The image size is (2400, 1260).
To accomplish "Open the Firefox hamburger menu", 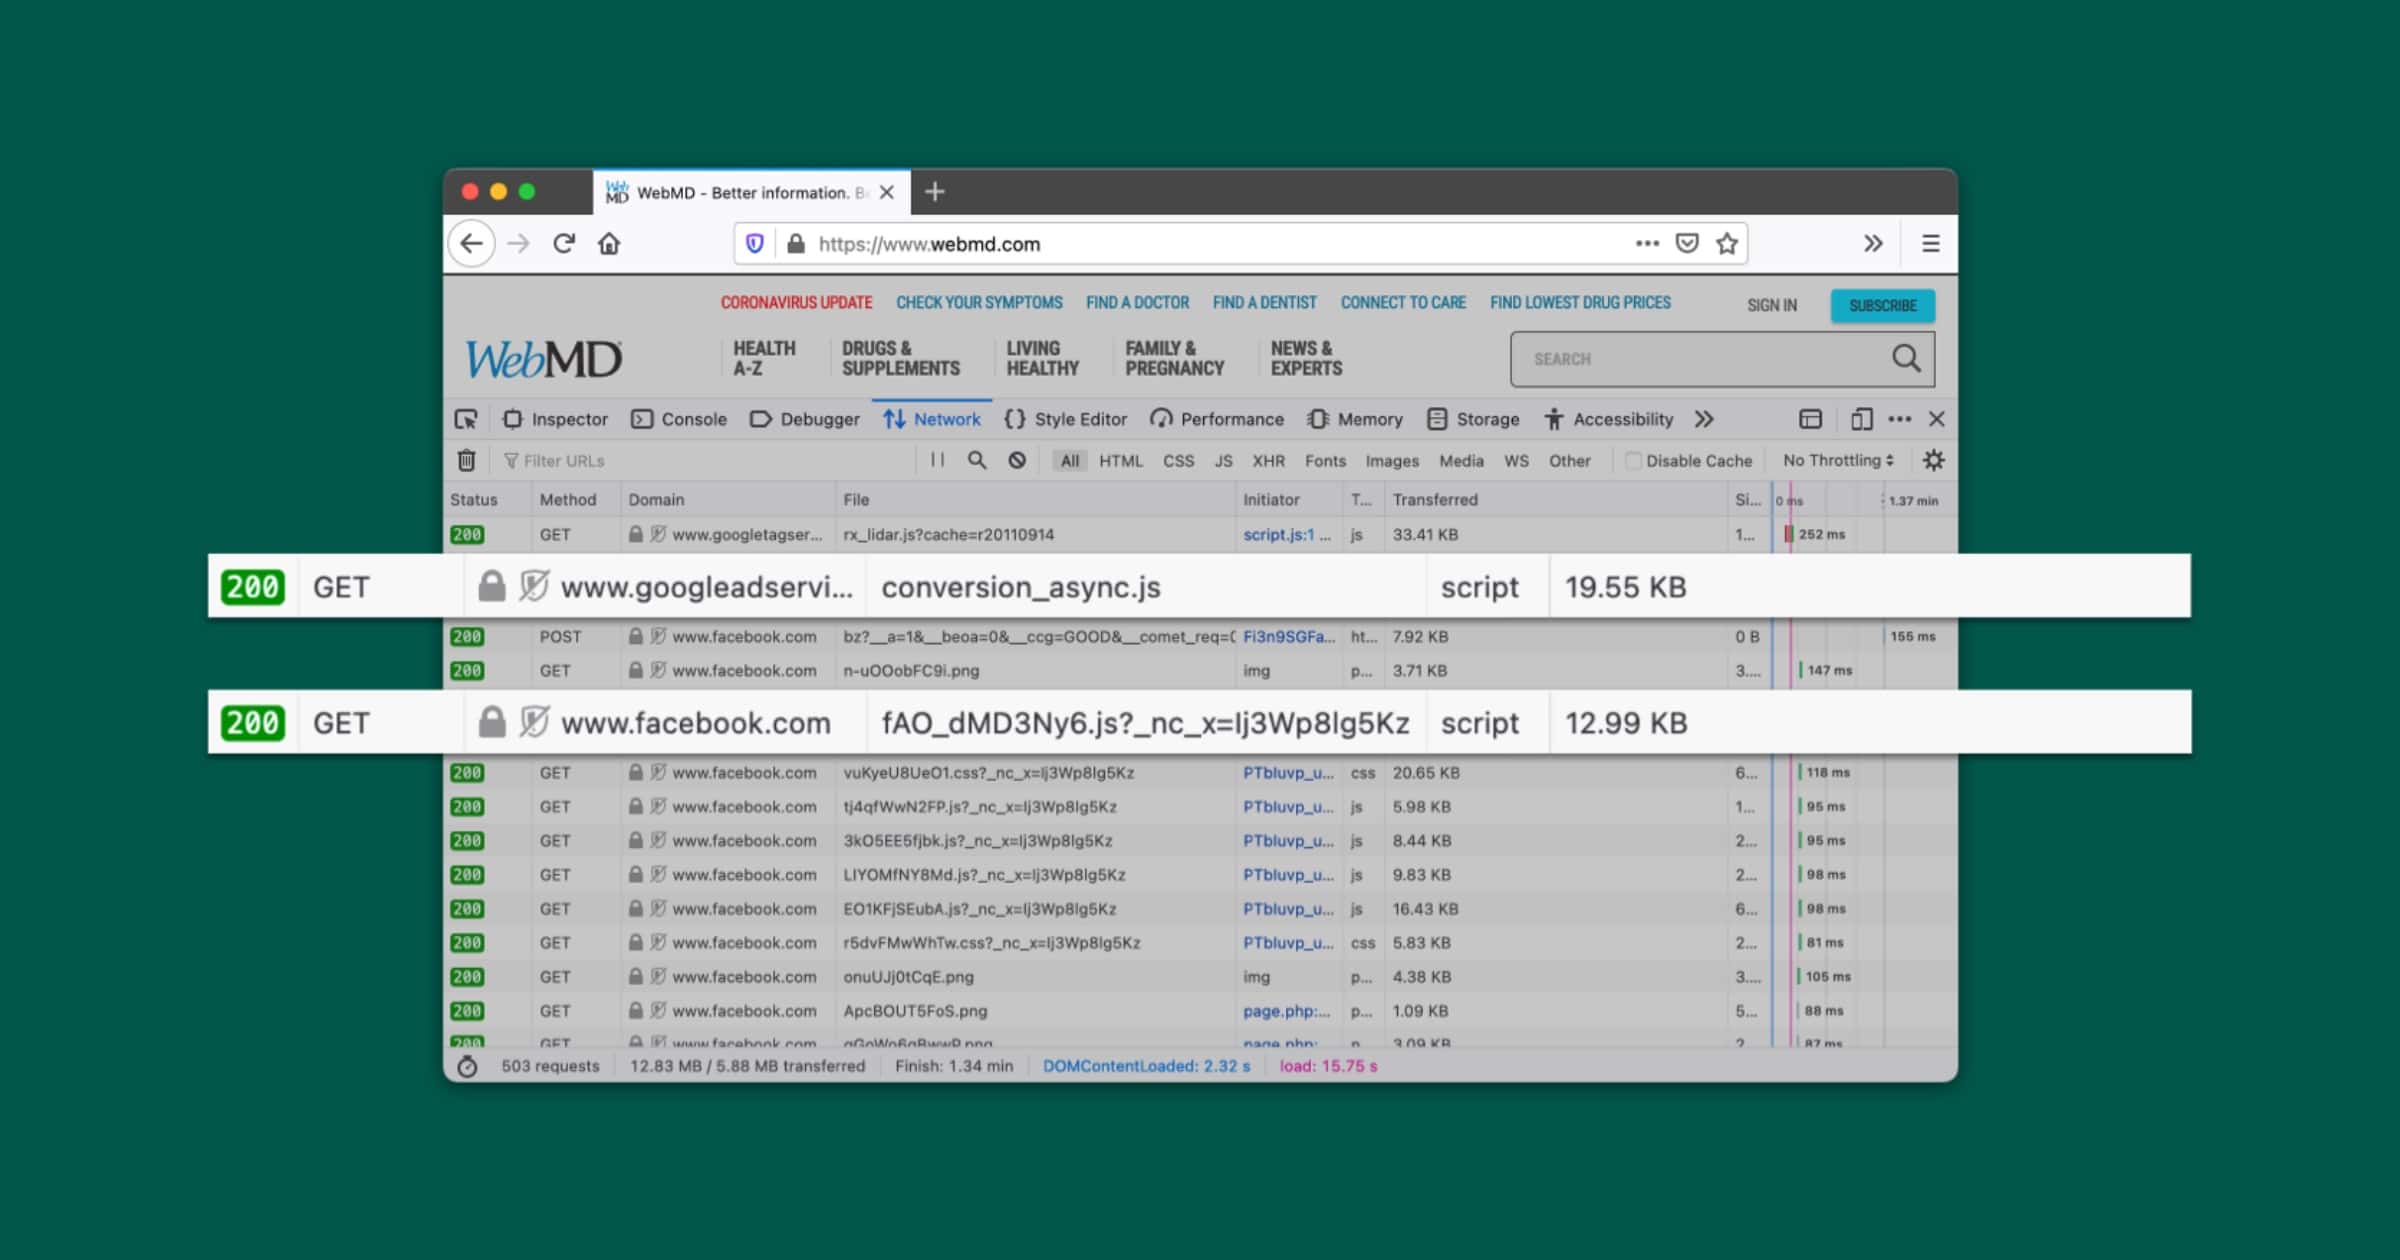I will coord(1930,244).
